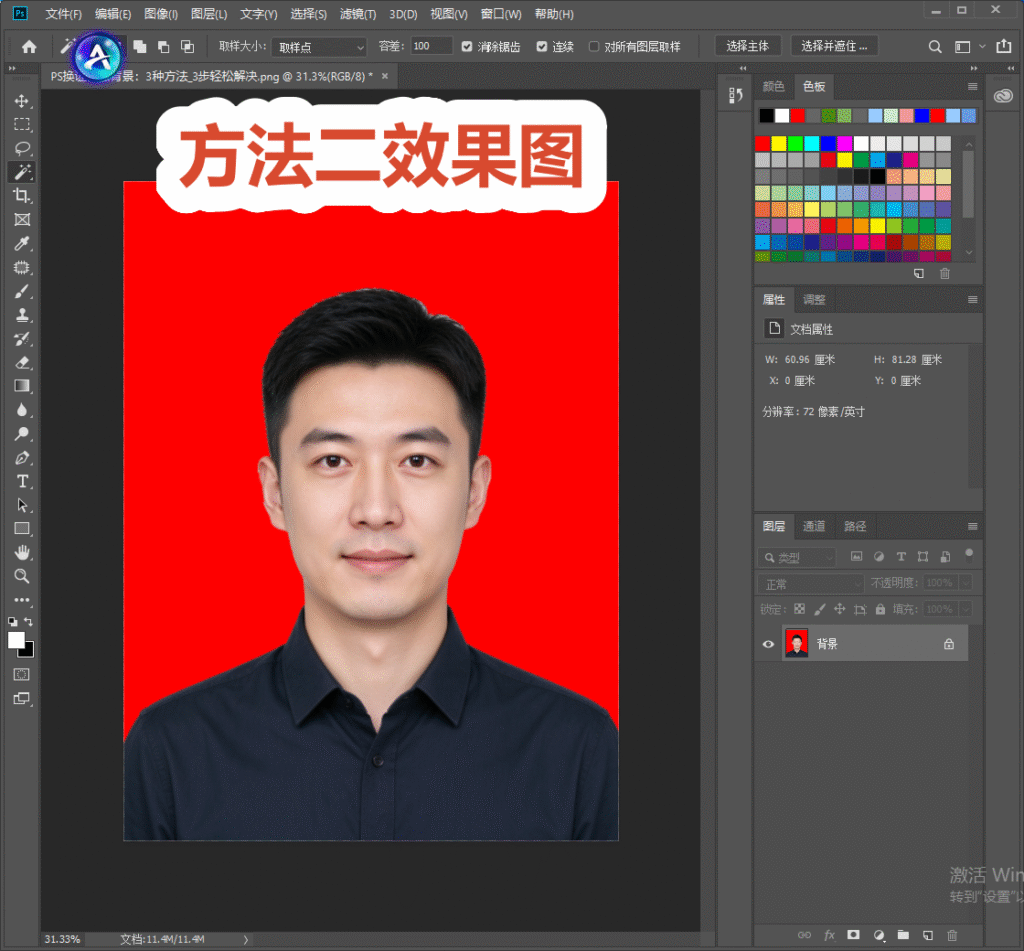Viewport: 1024px width, 951px height.
Task: Click the Add layer mask icon
Action: [x=853, y=935]
